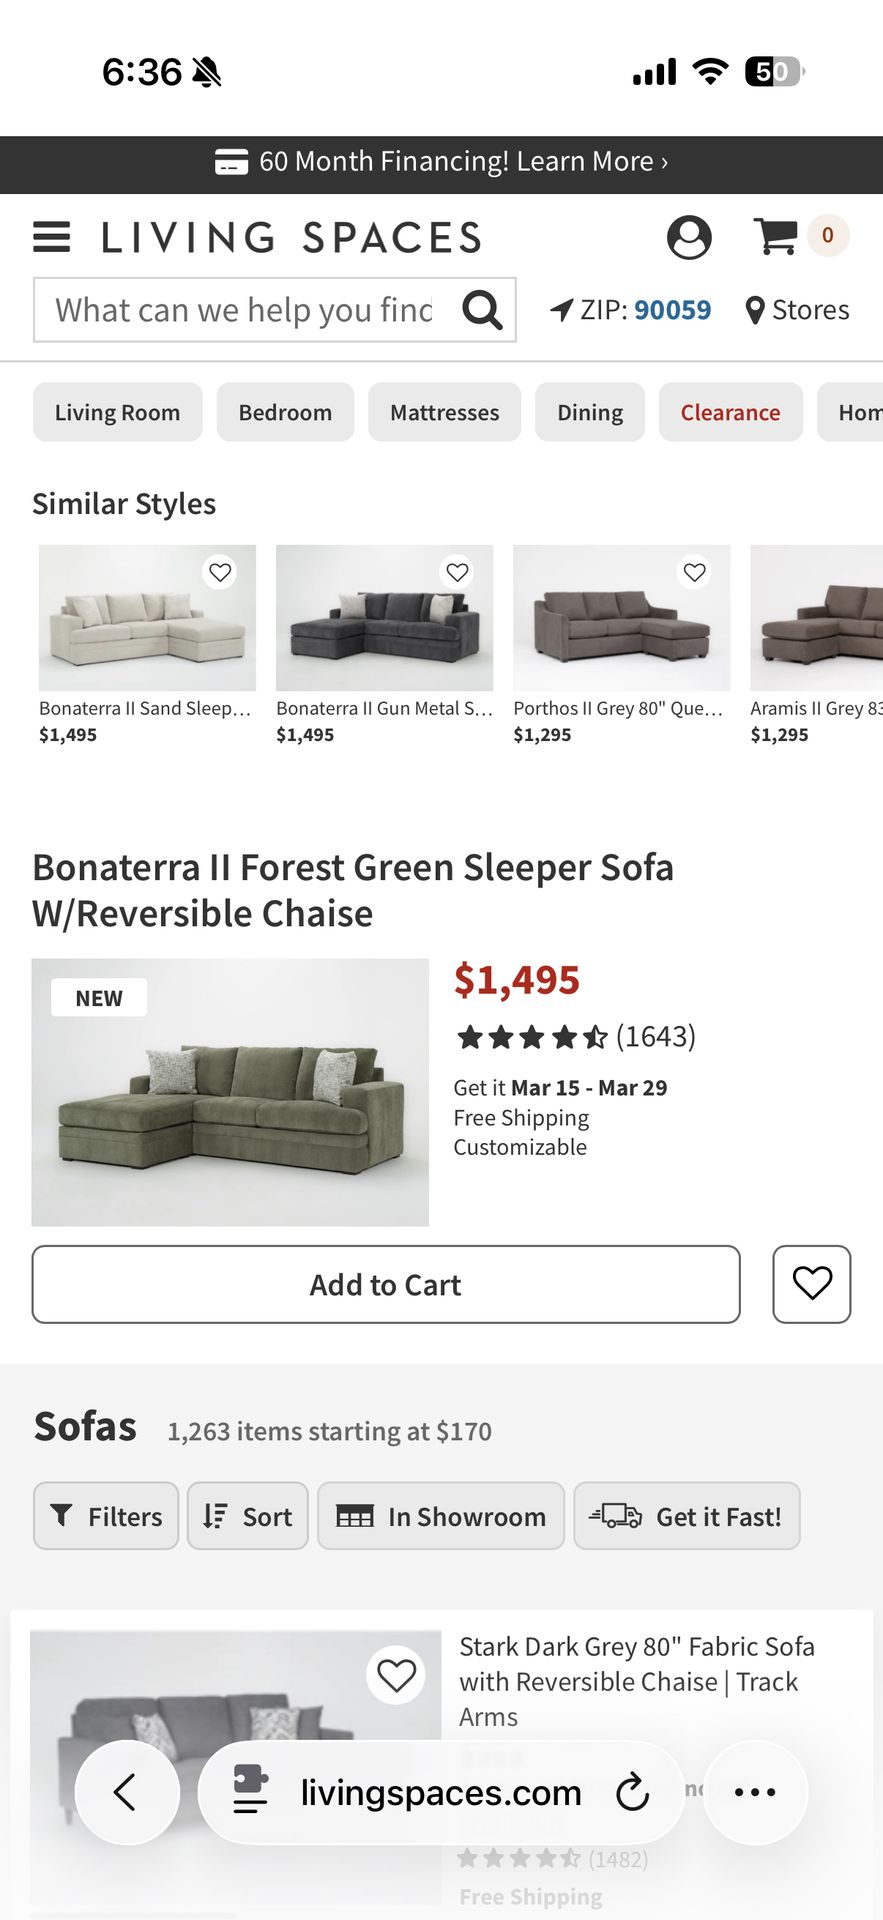The width and height of the screenshot is (883, 1920).
Task: Open the hamburger navigation menu
Action: coord(52,237)
